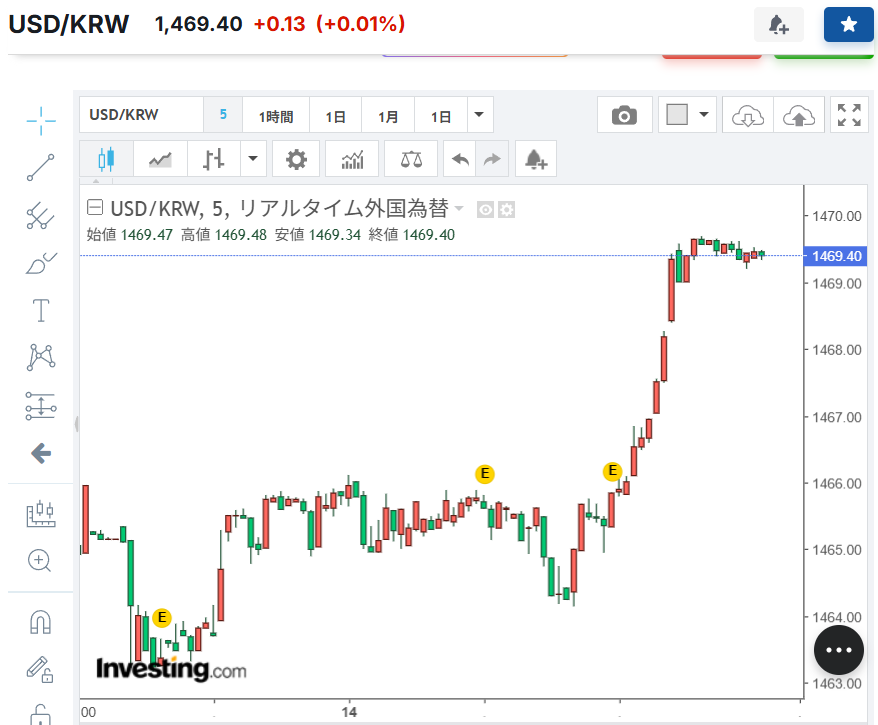Expand the time interval dropdown arrow
This screenshot has width=878, height=725.
click(481, 115)
